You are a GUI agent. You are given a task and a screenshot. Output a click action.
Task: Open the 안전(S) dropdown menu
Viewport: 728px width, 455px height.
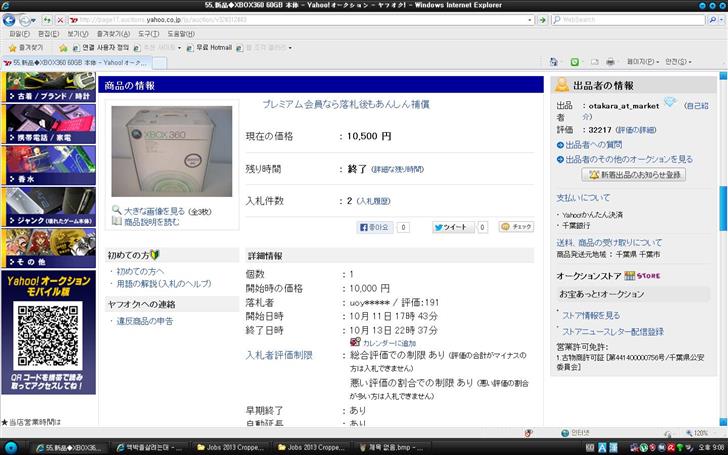click(678, 62)
